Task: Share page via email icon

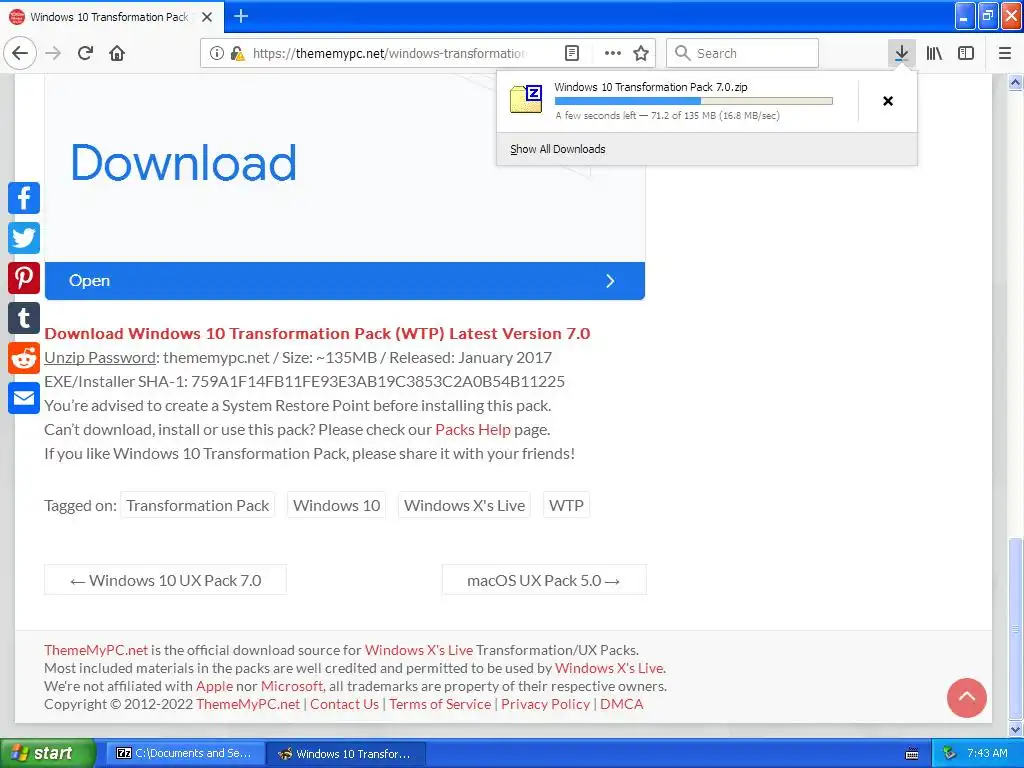Action: click(24, 398)
